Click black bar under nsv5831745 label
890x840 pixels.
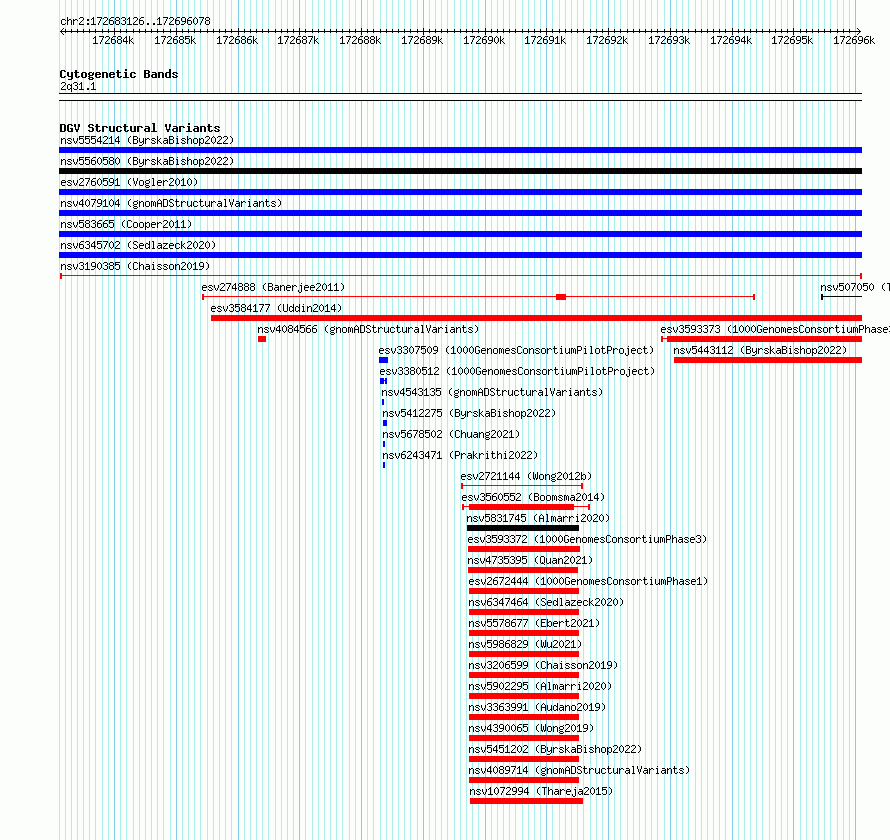(523, 528)
